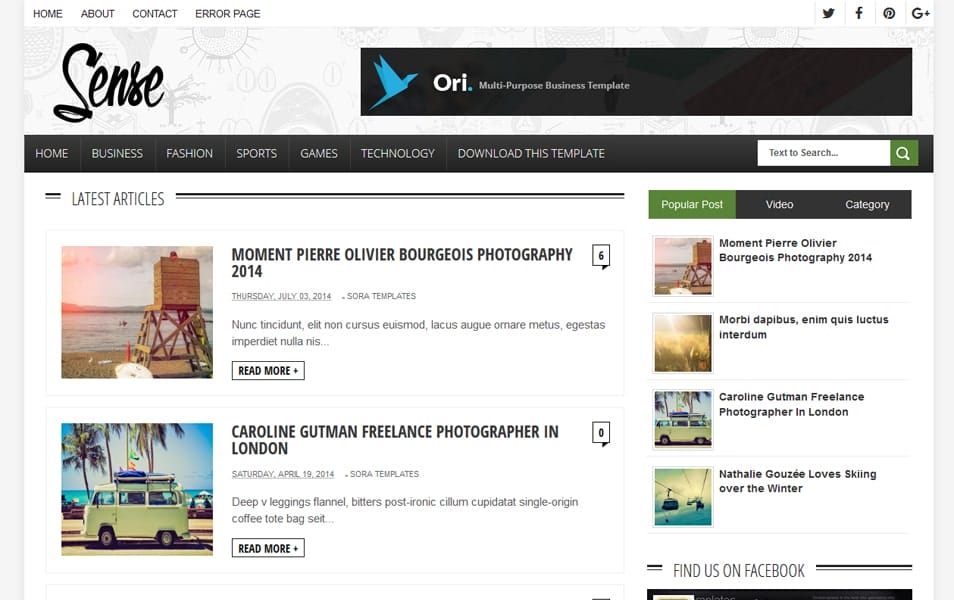Open the Twitter social icon
Image resolution: width=954 pixels, height=600 pixels.
coord(828,13)
